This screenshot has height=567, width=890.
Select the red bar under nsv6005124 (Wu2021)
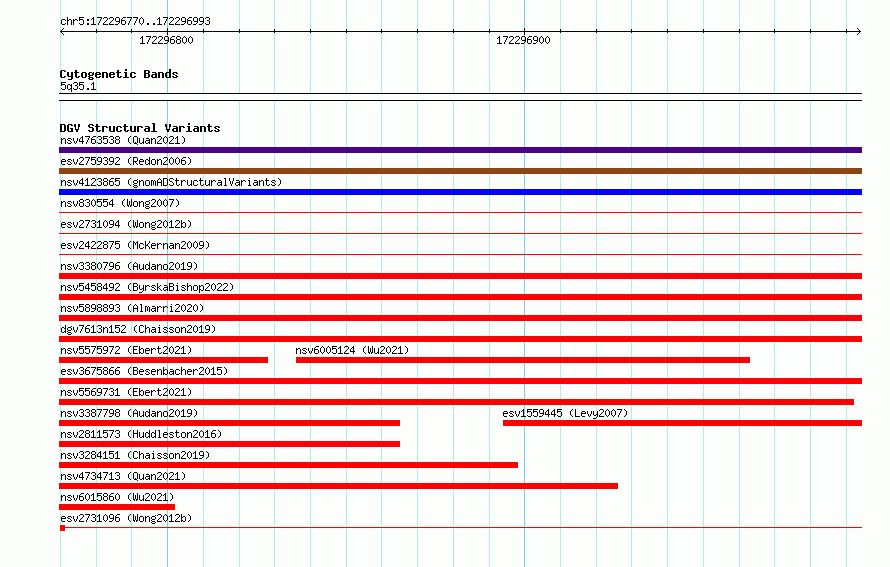(523, 360)
